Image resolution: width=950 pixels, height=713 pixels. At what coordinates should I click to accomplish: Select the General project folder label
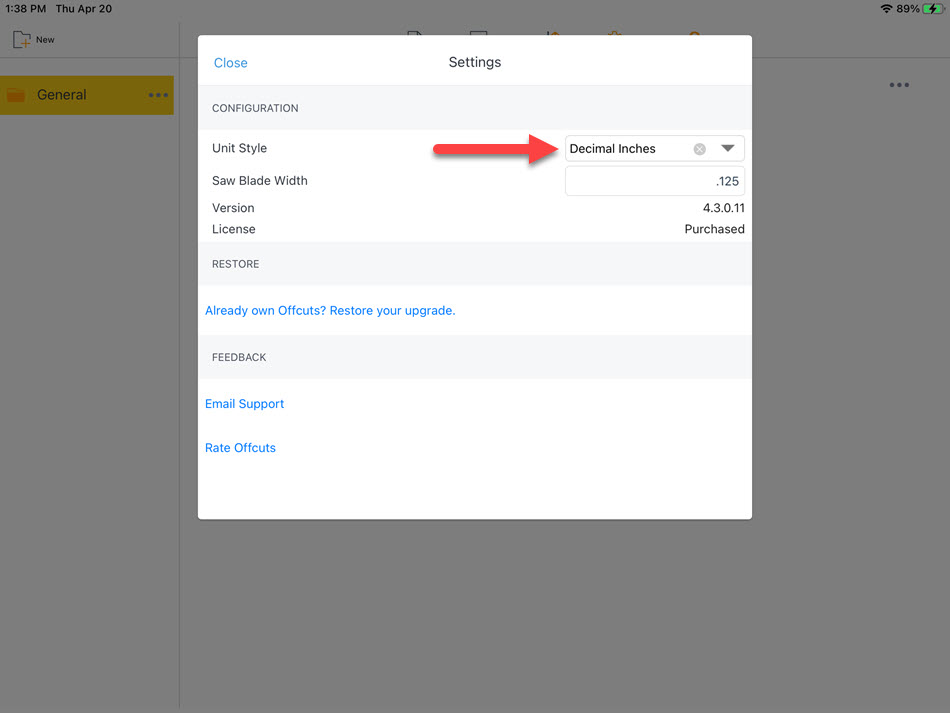coord(62,95)
